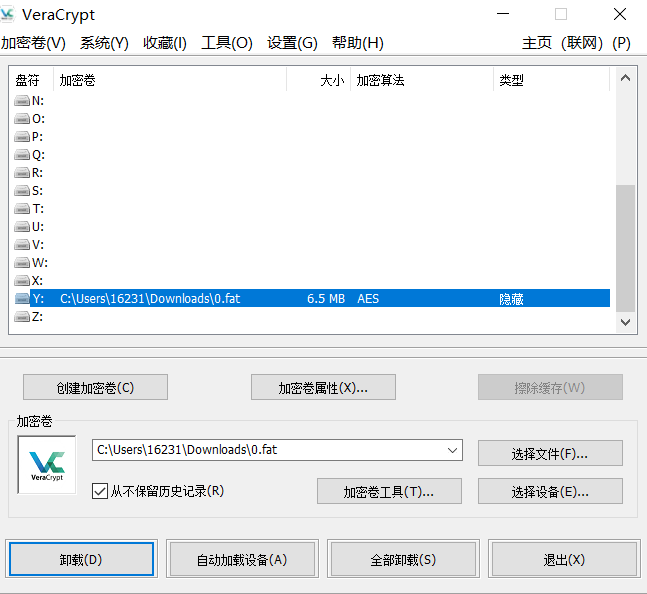Click the 全部卸载(S) button
Screen dimensions: 647x594
pos(403,559)
